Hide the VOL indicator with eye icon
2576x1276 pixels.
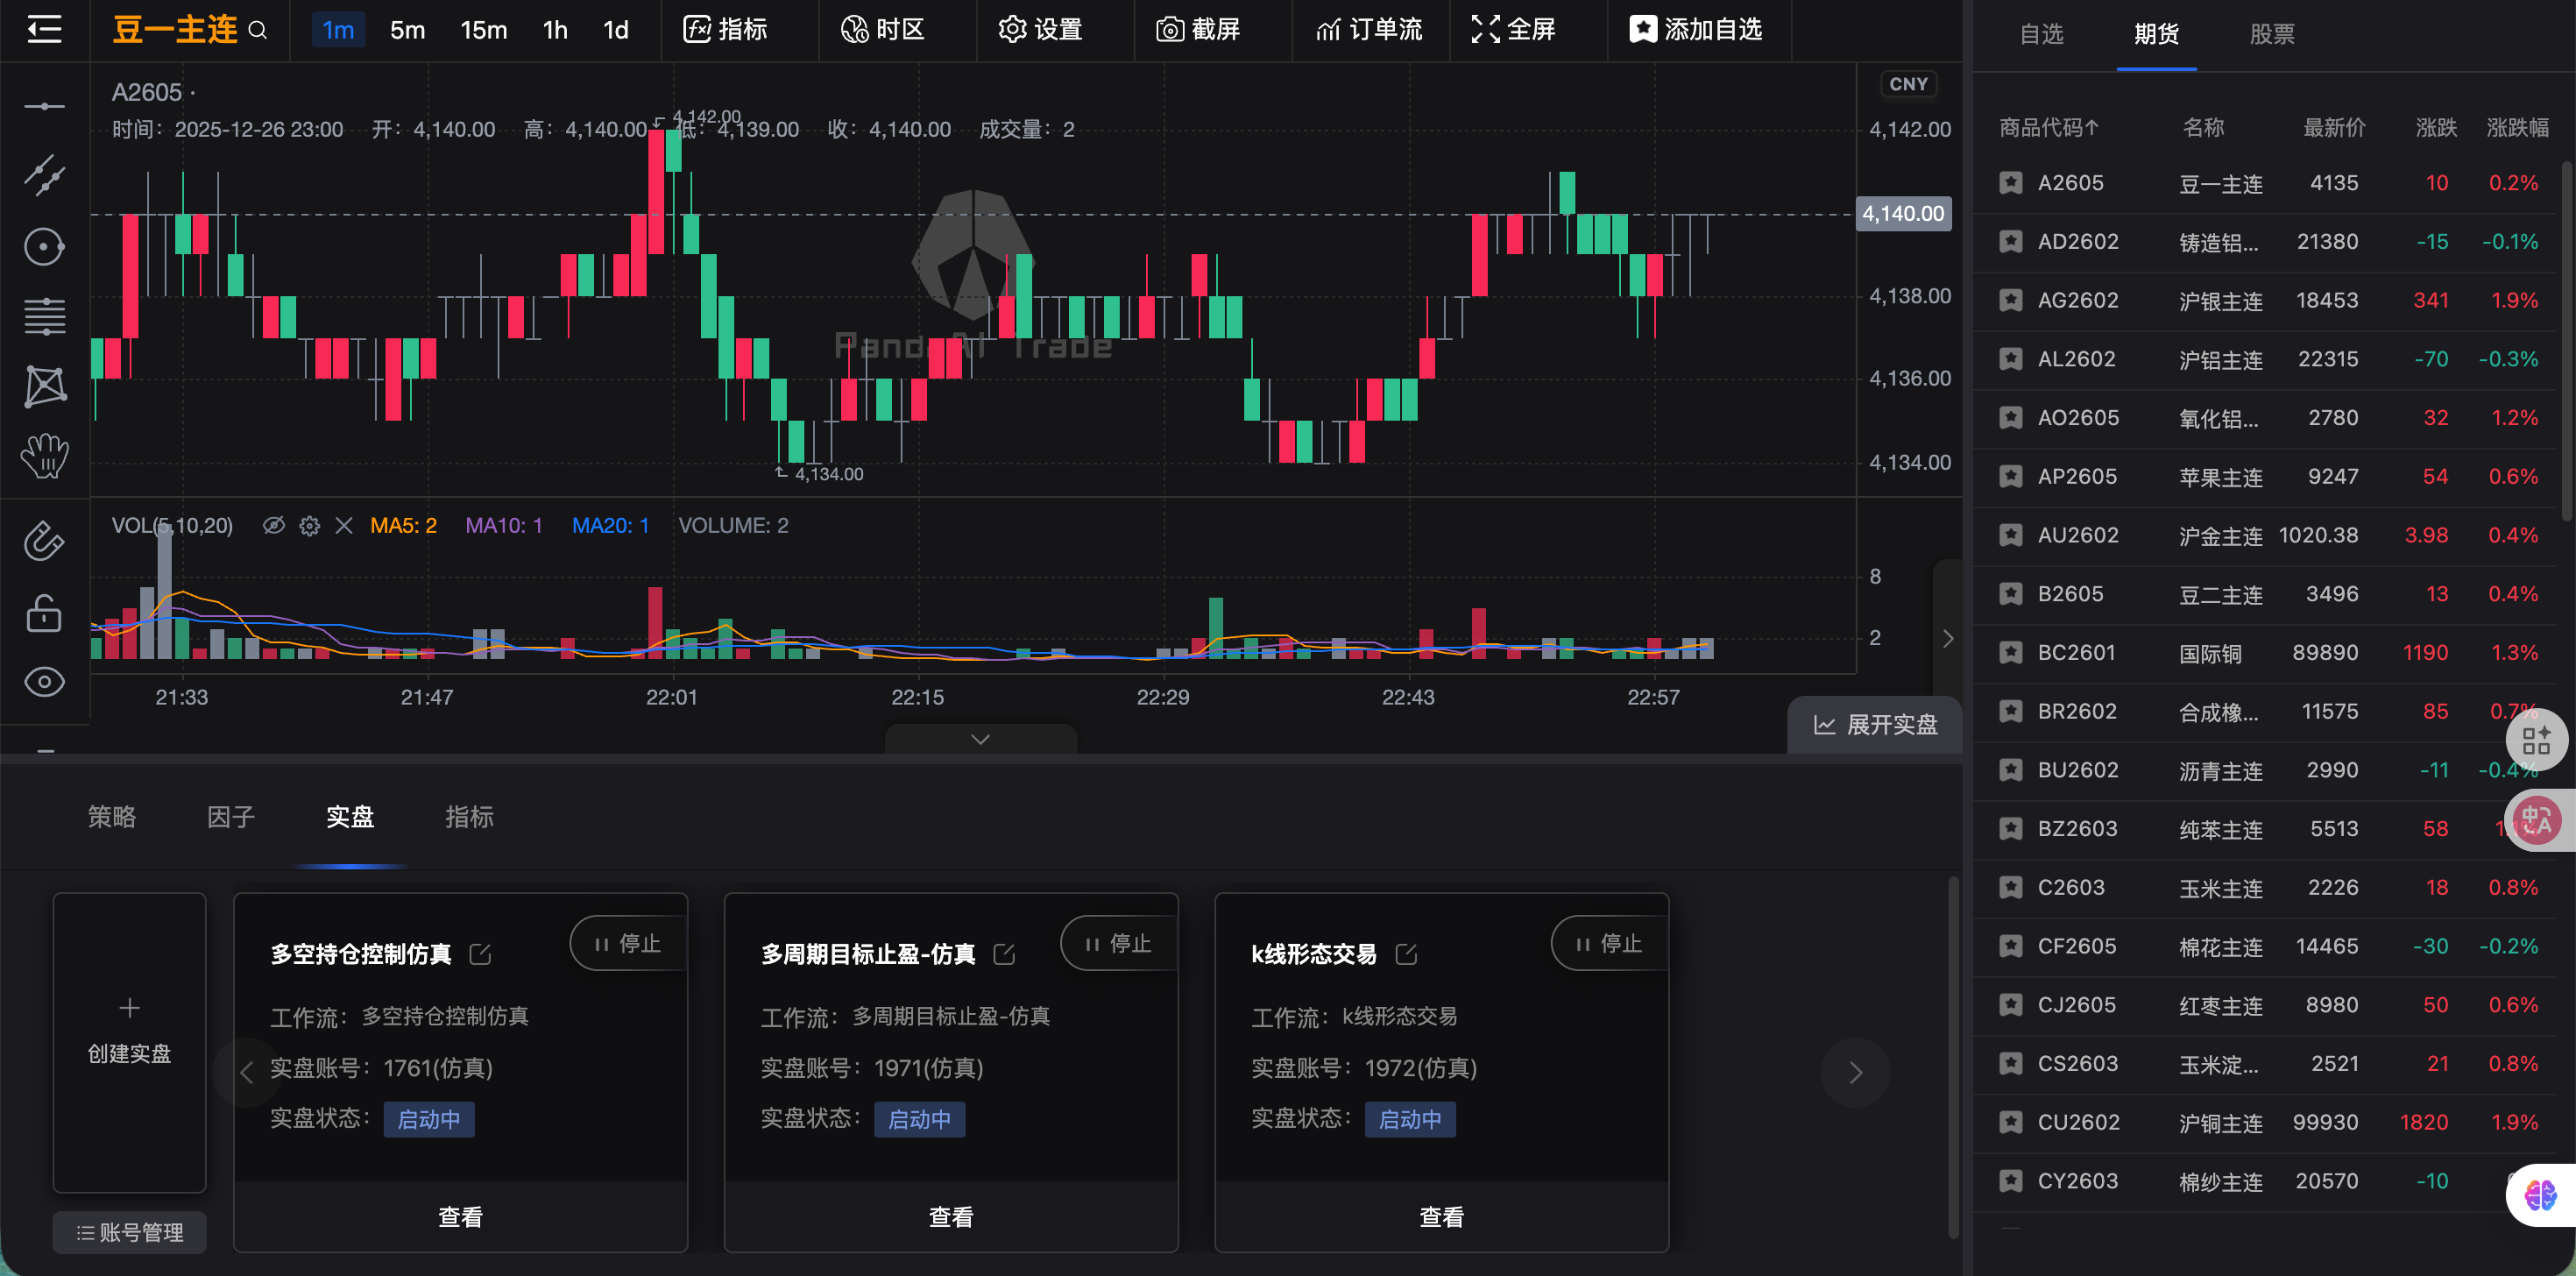pyautogui.click(x=273, y=526)
